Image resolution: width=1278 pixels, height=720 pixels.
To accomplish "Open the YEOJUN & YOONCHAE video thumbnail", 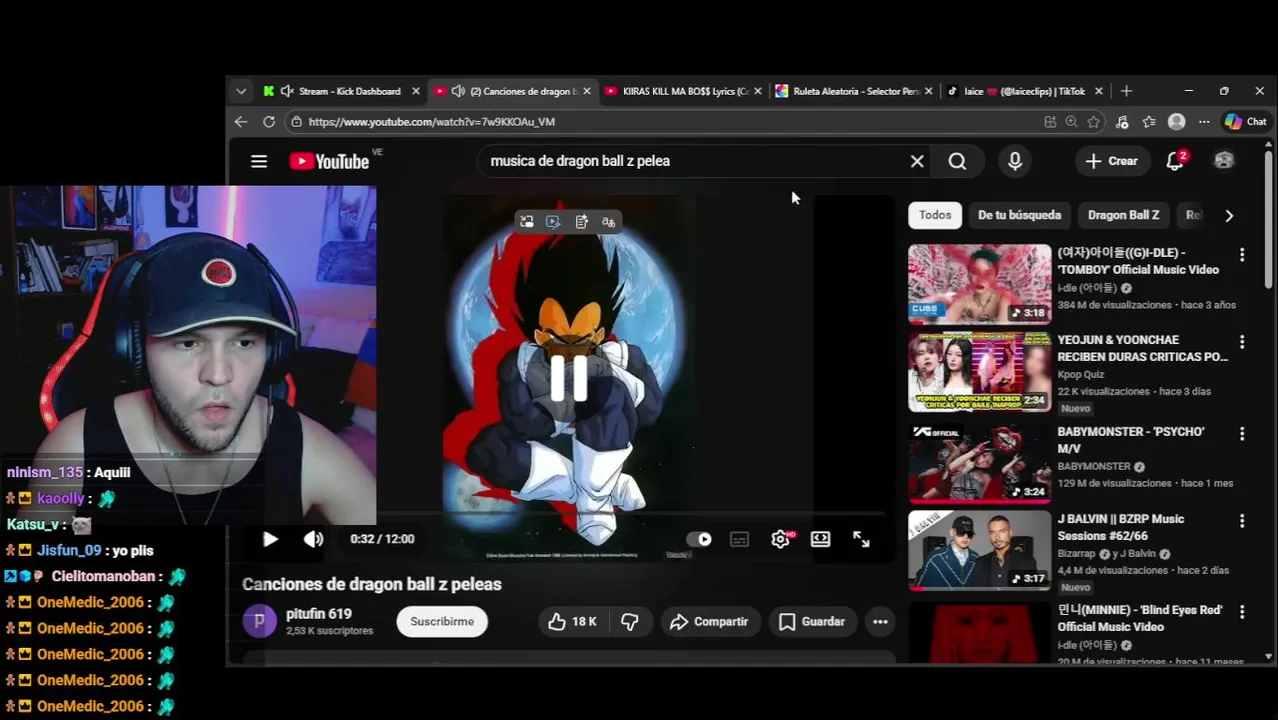I will tap(980, 372).
